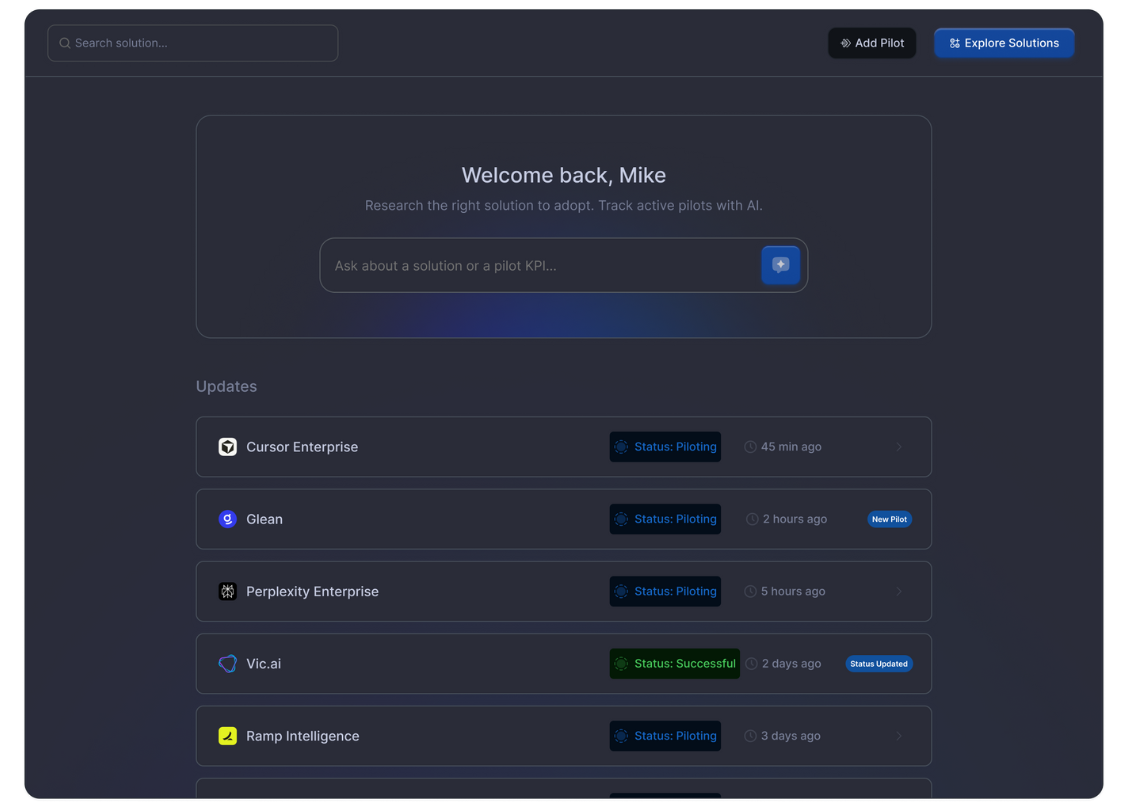Click the clock icon beside 45 min ago

(750, 447)
